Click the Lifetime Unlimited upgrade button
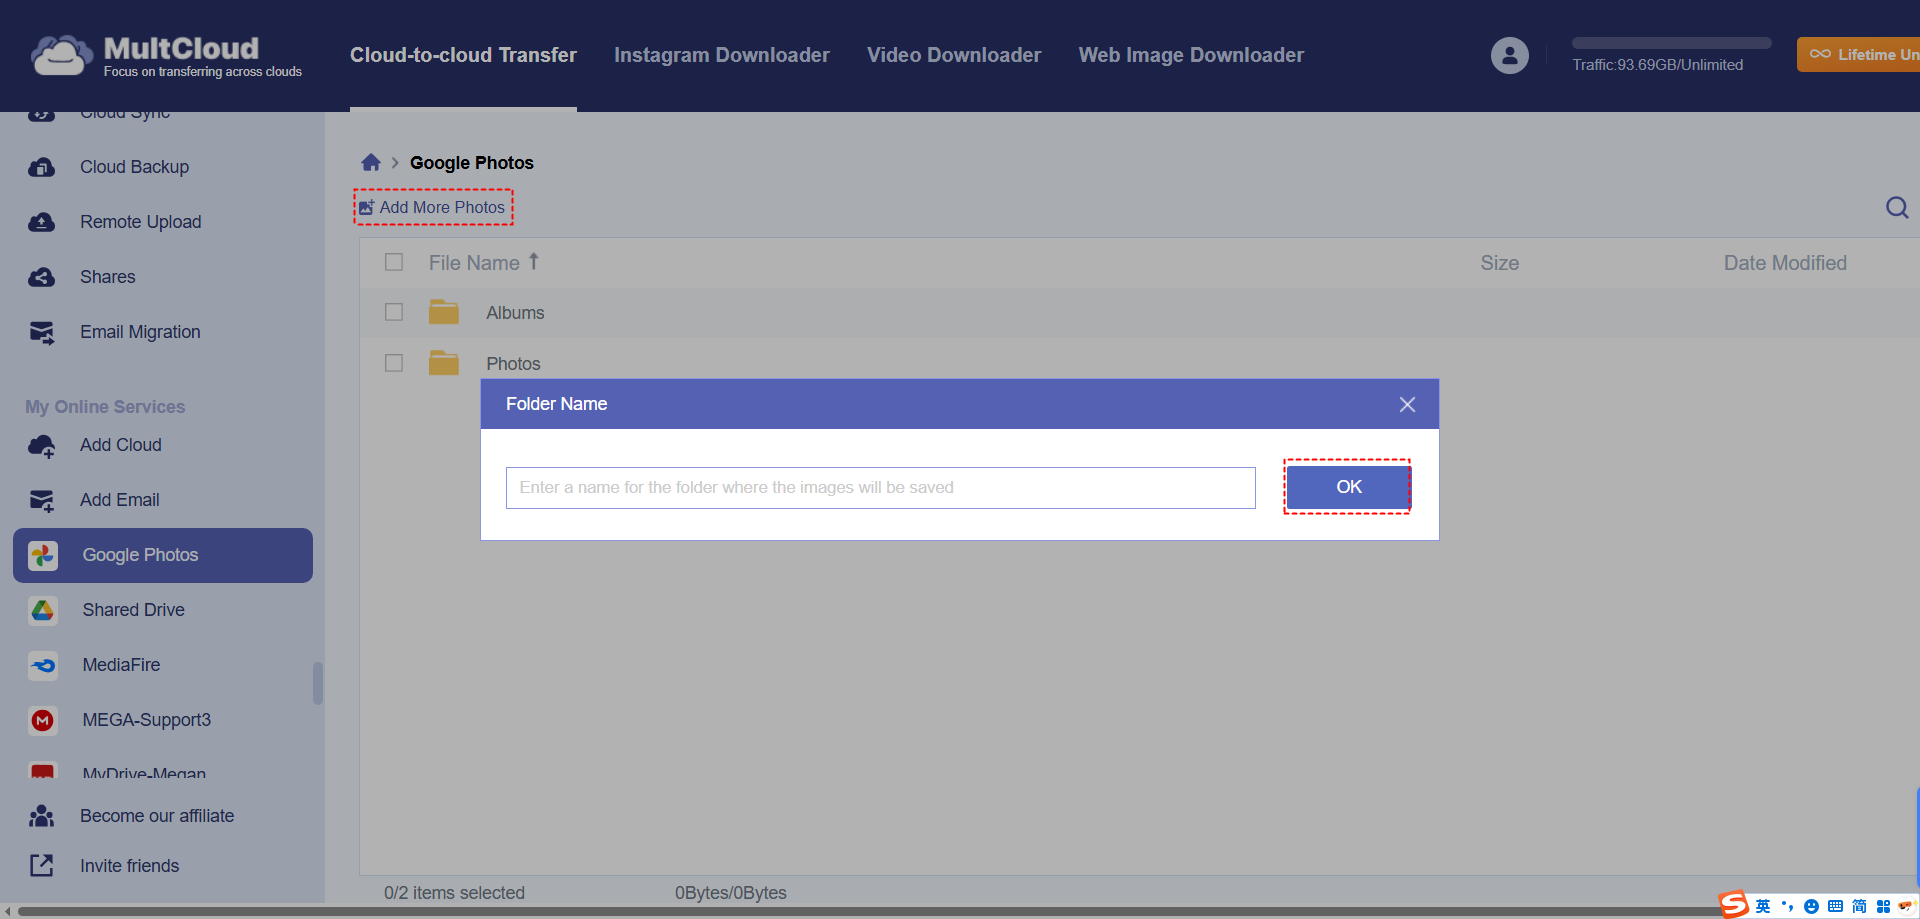Image resolution: width=1920 pixels, height=919 pixels. [1858, 55]
